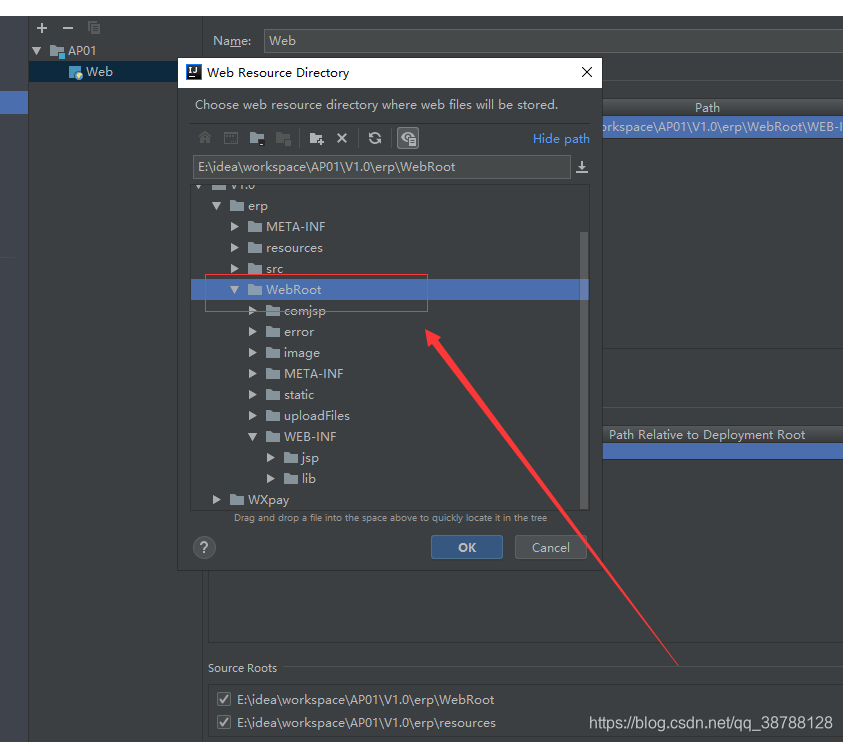Click the AP01 module folder icon
The height and width of the screenshot is (742, 843).
click(x=57, y=51)
